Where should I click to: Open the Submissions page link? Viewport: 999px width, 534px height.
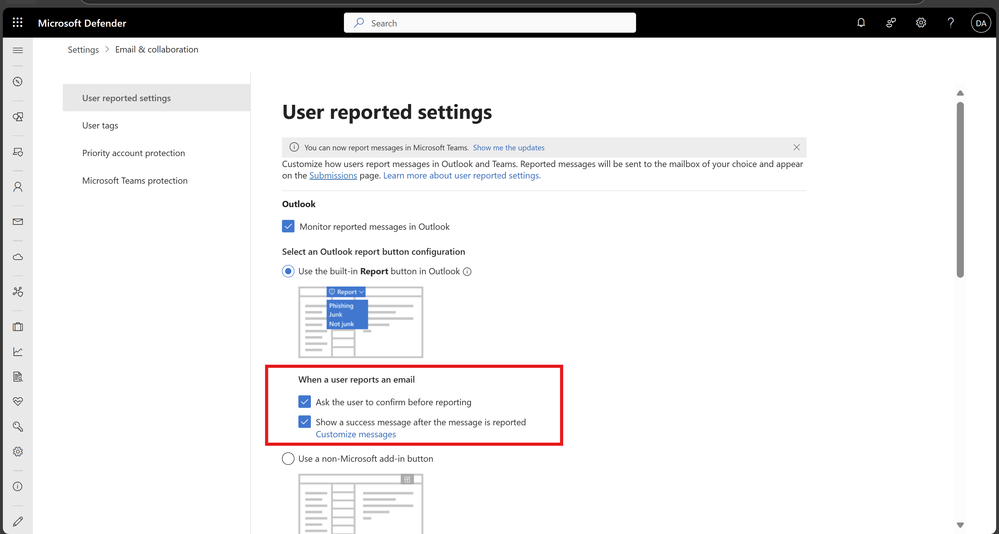333,175
